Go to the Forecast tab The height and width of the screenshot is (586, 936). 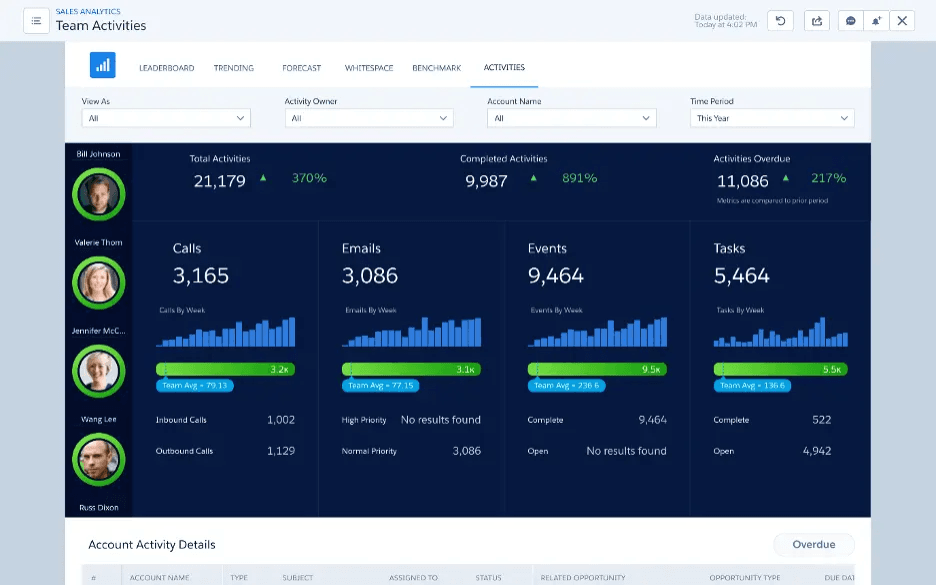[x=301, y=68]
